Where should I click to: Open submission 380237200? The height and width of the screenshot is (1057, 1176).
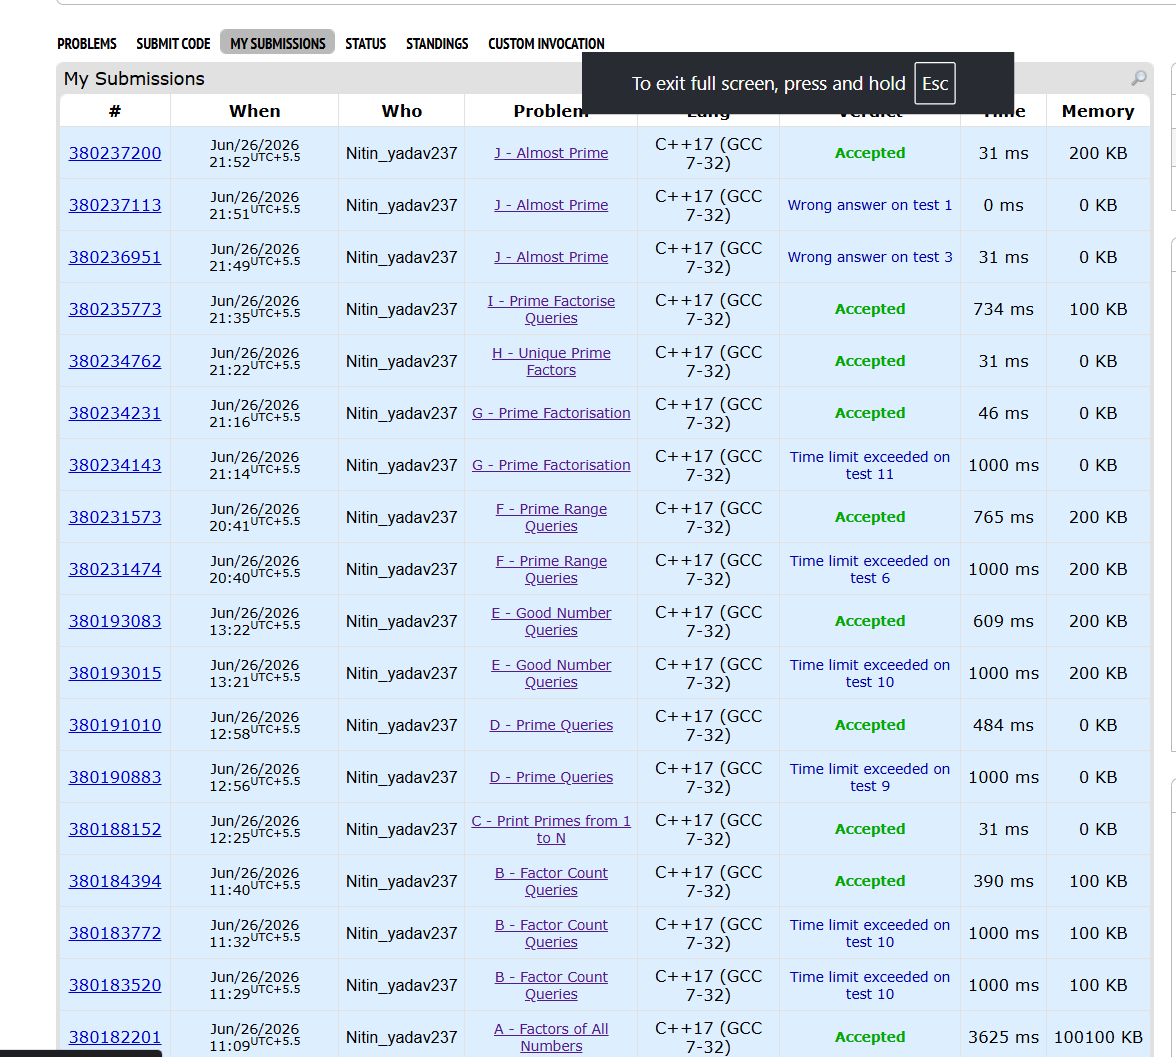click(x=115, y=153)
